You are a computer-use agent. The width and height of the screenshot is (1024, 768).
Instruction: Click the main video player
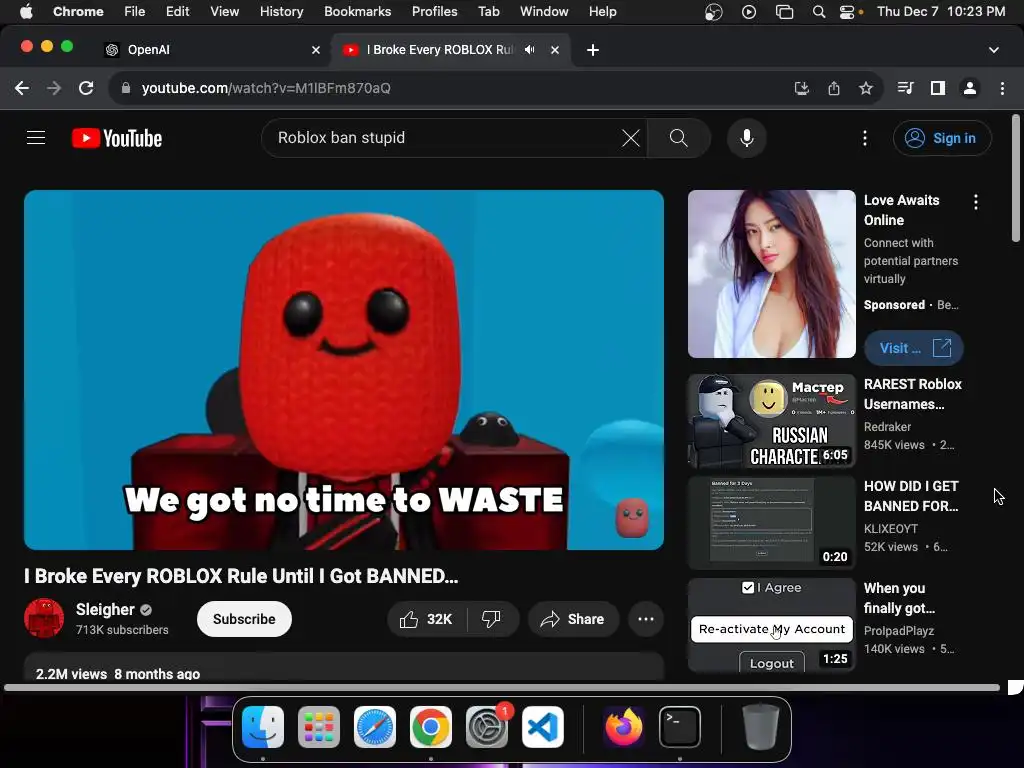tap(344, 370)
